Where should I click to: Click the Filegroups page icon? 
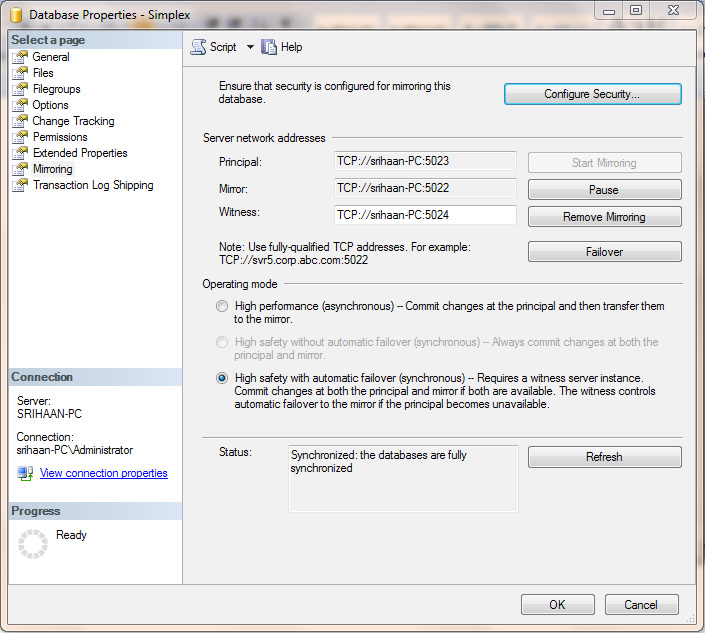(20, 89)
